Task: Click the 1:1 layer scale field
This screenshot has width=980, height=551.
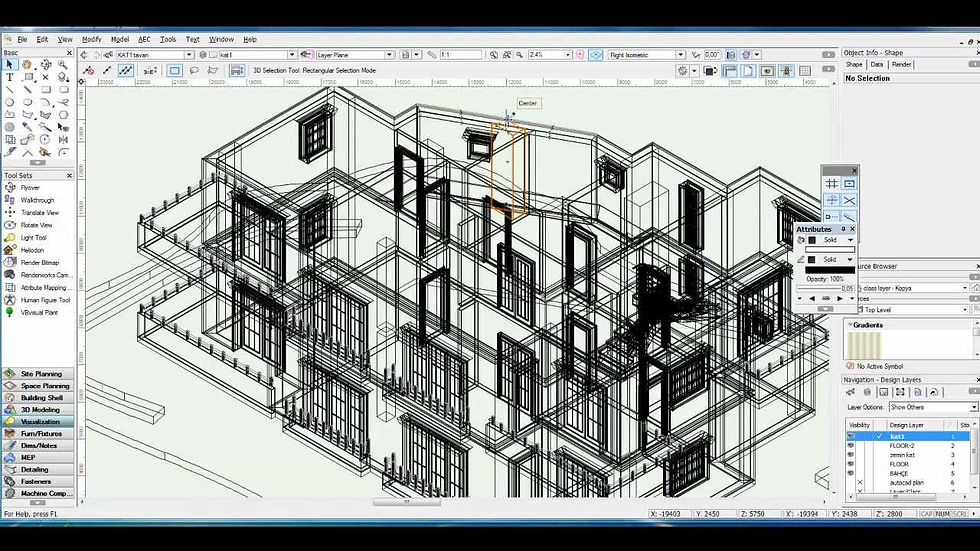Action: pyautogui.click(x=461, y=55)
